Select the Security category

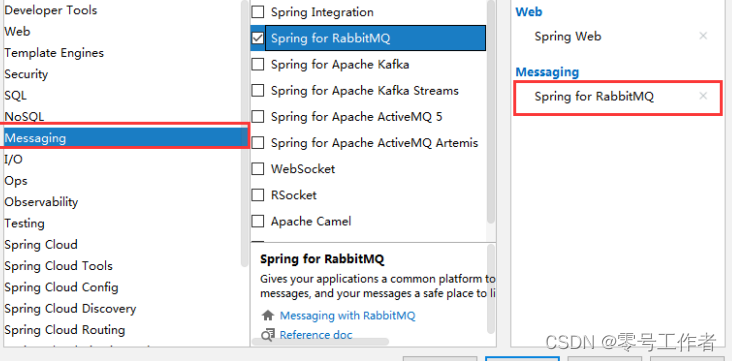(26, 74)
